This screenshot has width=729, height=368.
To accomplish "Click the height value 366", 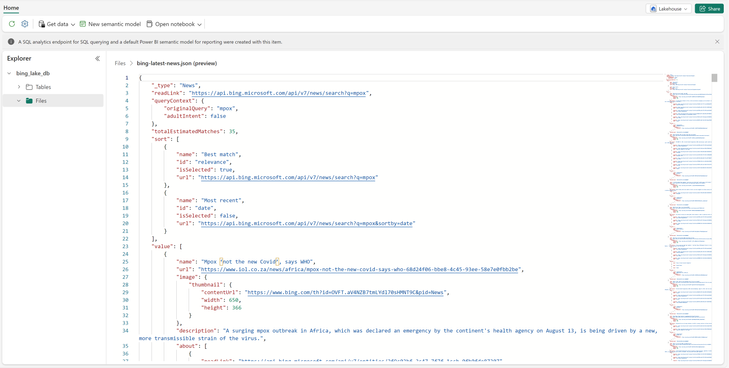I will point(236,308).
